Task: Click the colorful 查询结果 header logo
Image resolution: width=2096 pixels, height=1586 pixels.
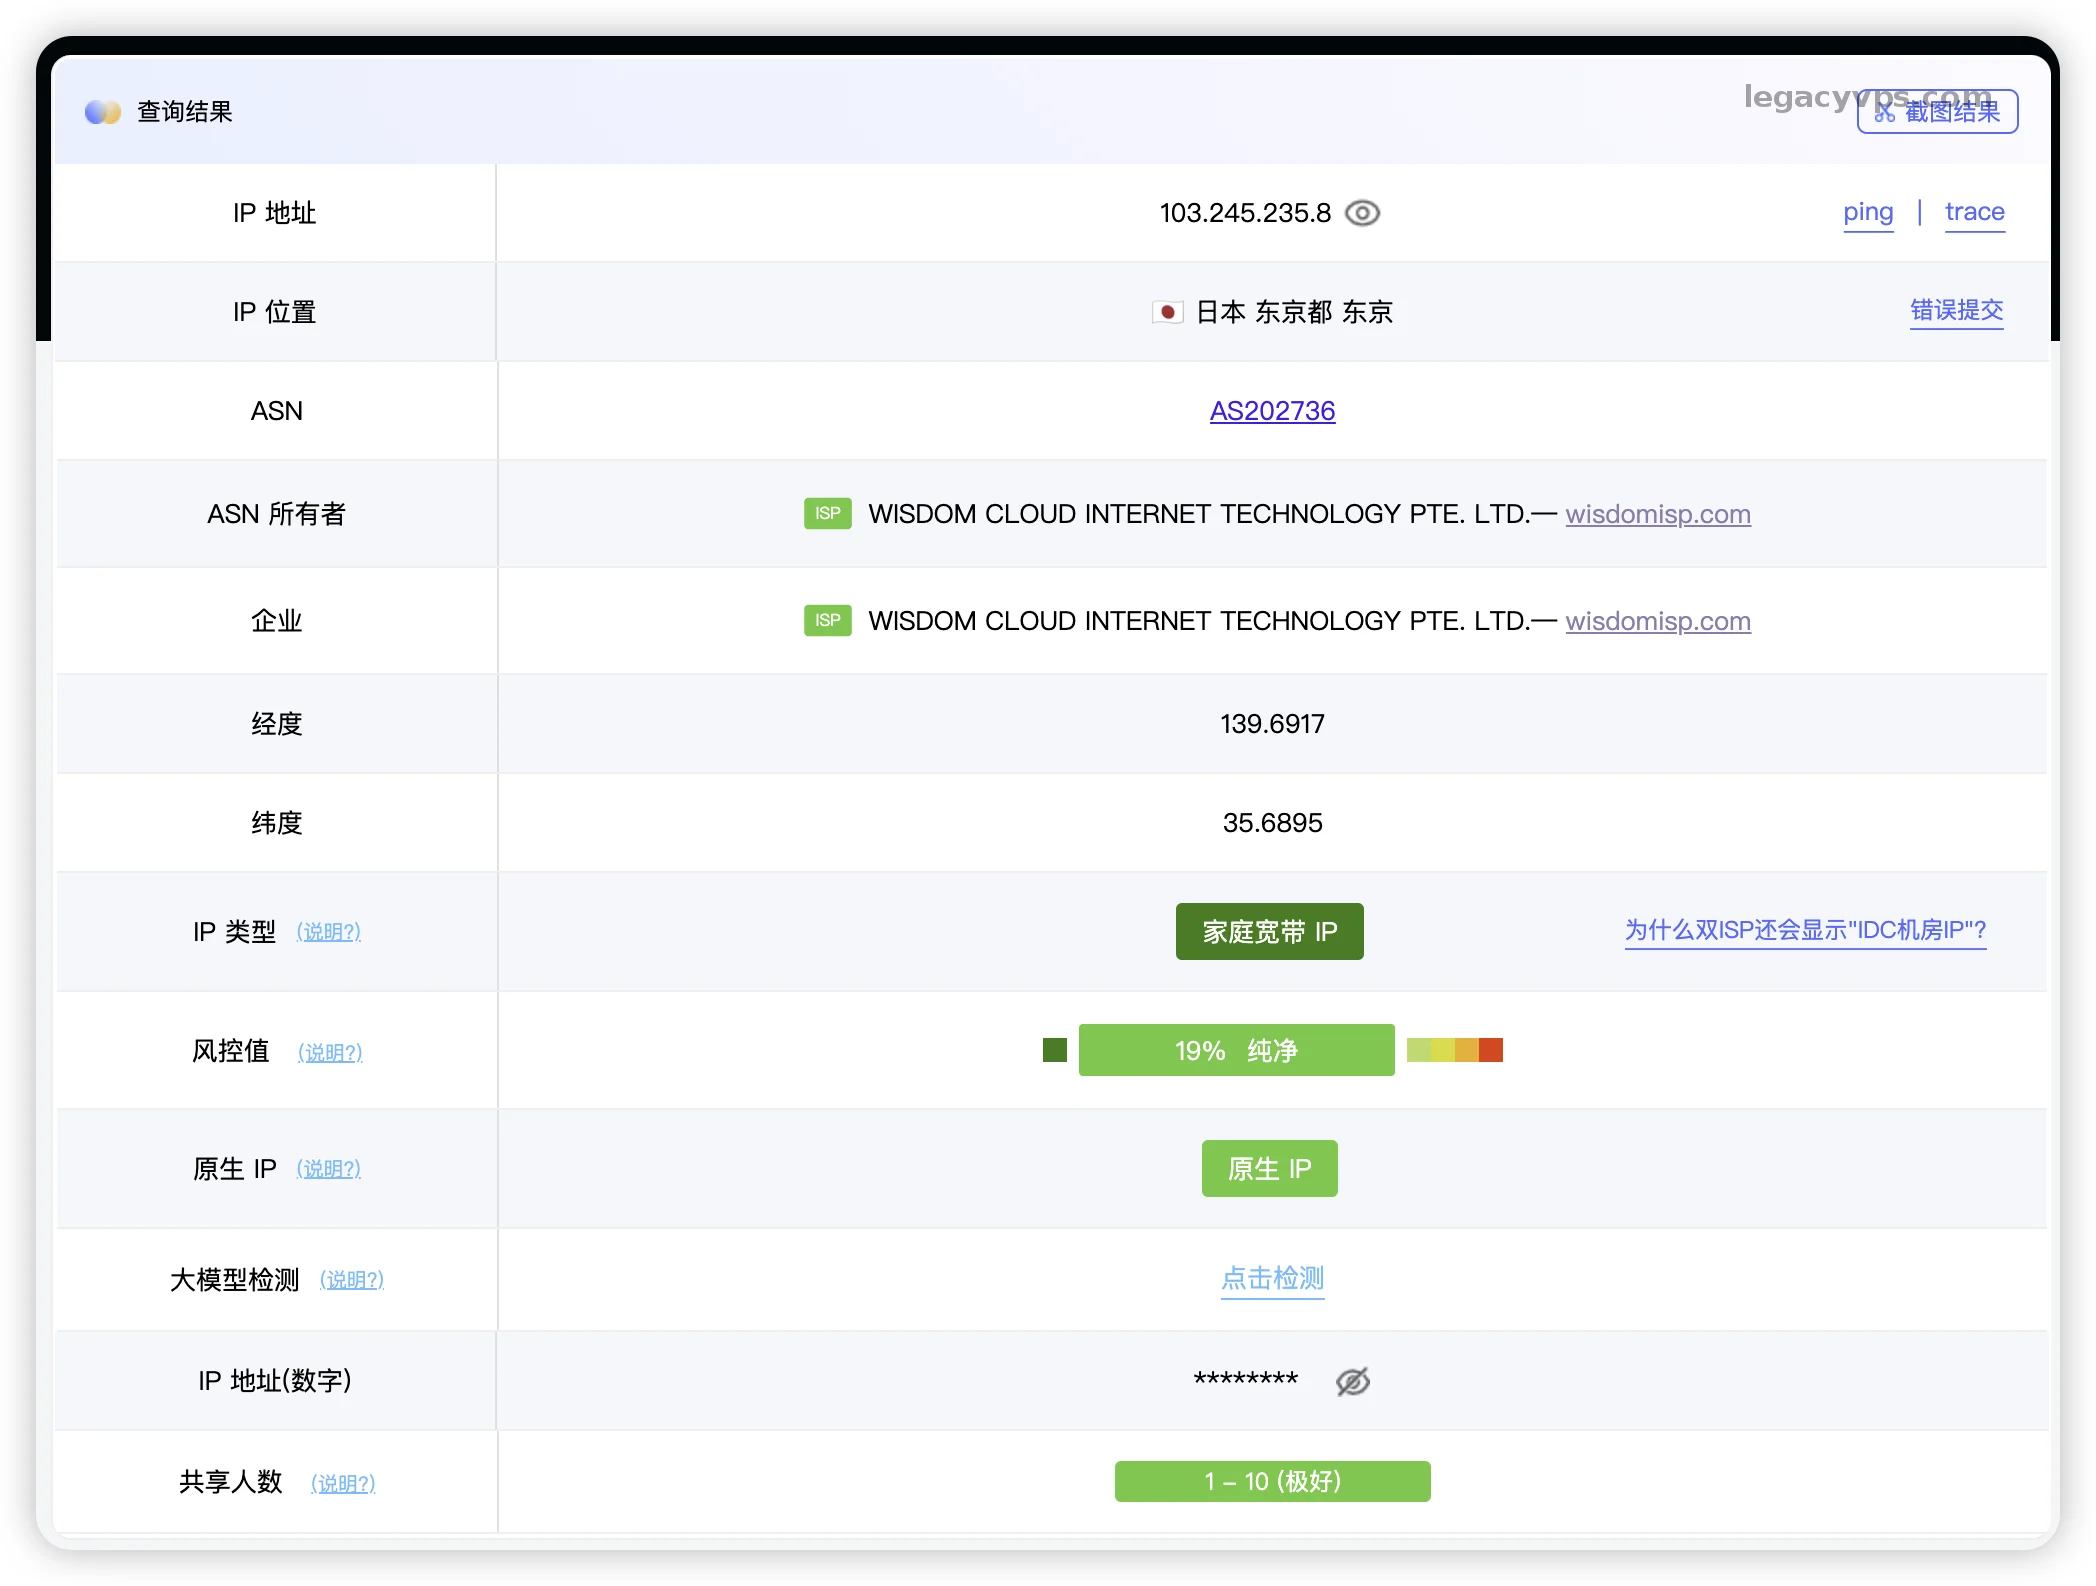Action: pyautogui.click(x=102, y=112)
